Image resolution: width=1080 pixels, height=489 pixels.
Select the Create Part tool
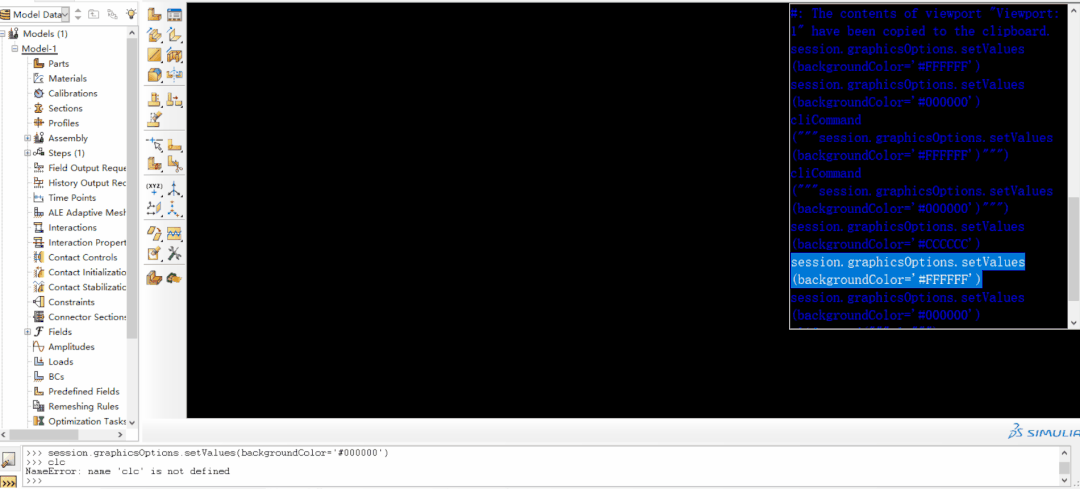click(x=155, y=14)
